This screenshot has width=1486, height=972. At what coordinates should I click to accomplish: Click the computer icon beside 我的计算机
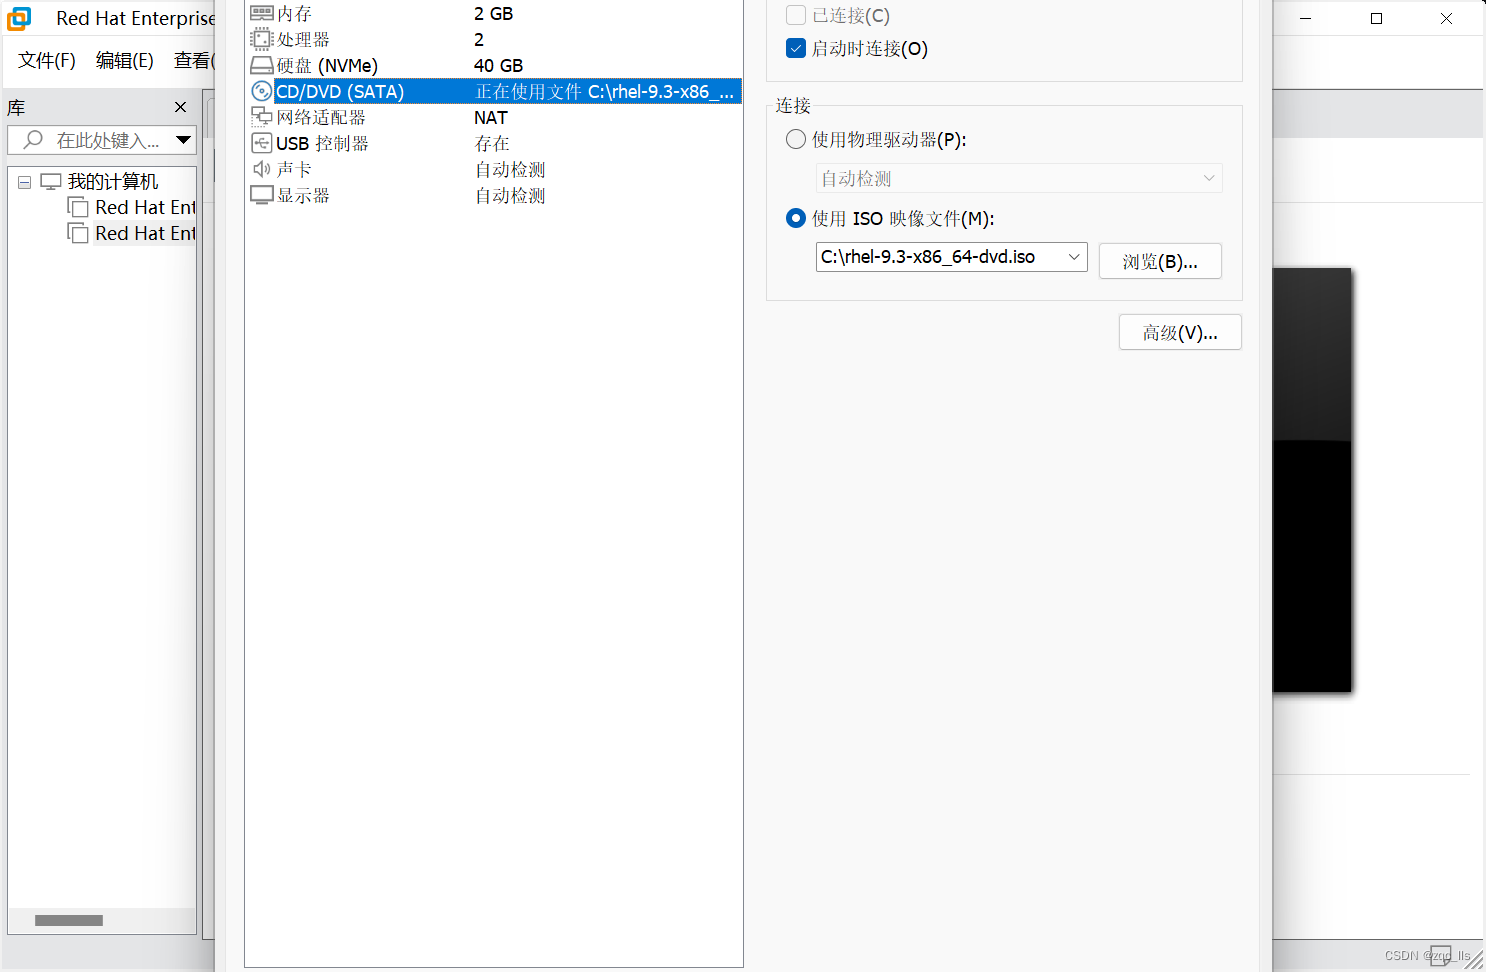coord(51,181)
